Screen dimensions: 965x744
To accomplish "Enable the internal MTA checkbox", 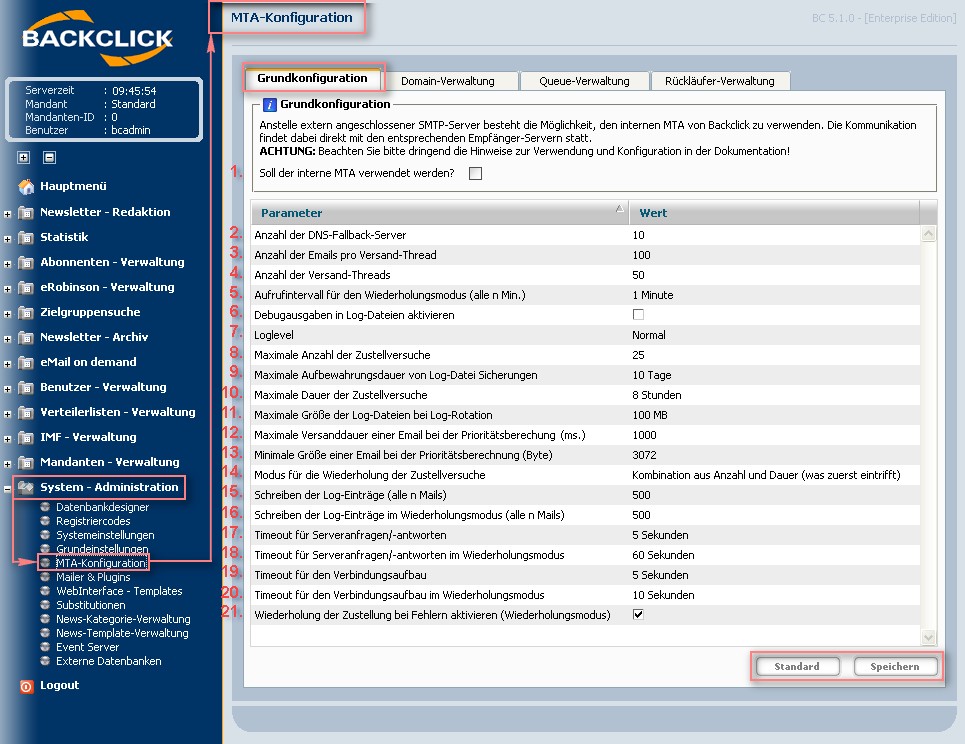I will [x=475, y=174].
